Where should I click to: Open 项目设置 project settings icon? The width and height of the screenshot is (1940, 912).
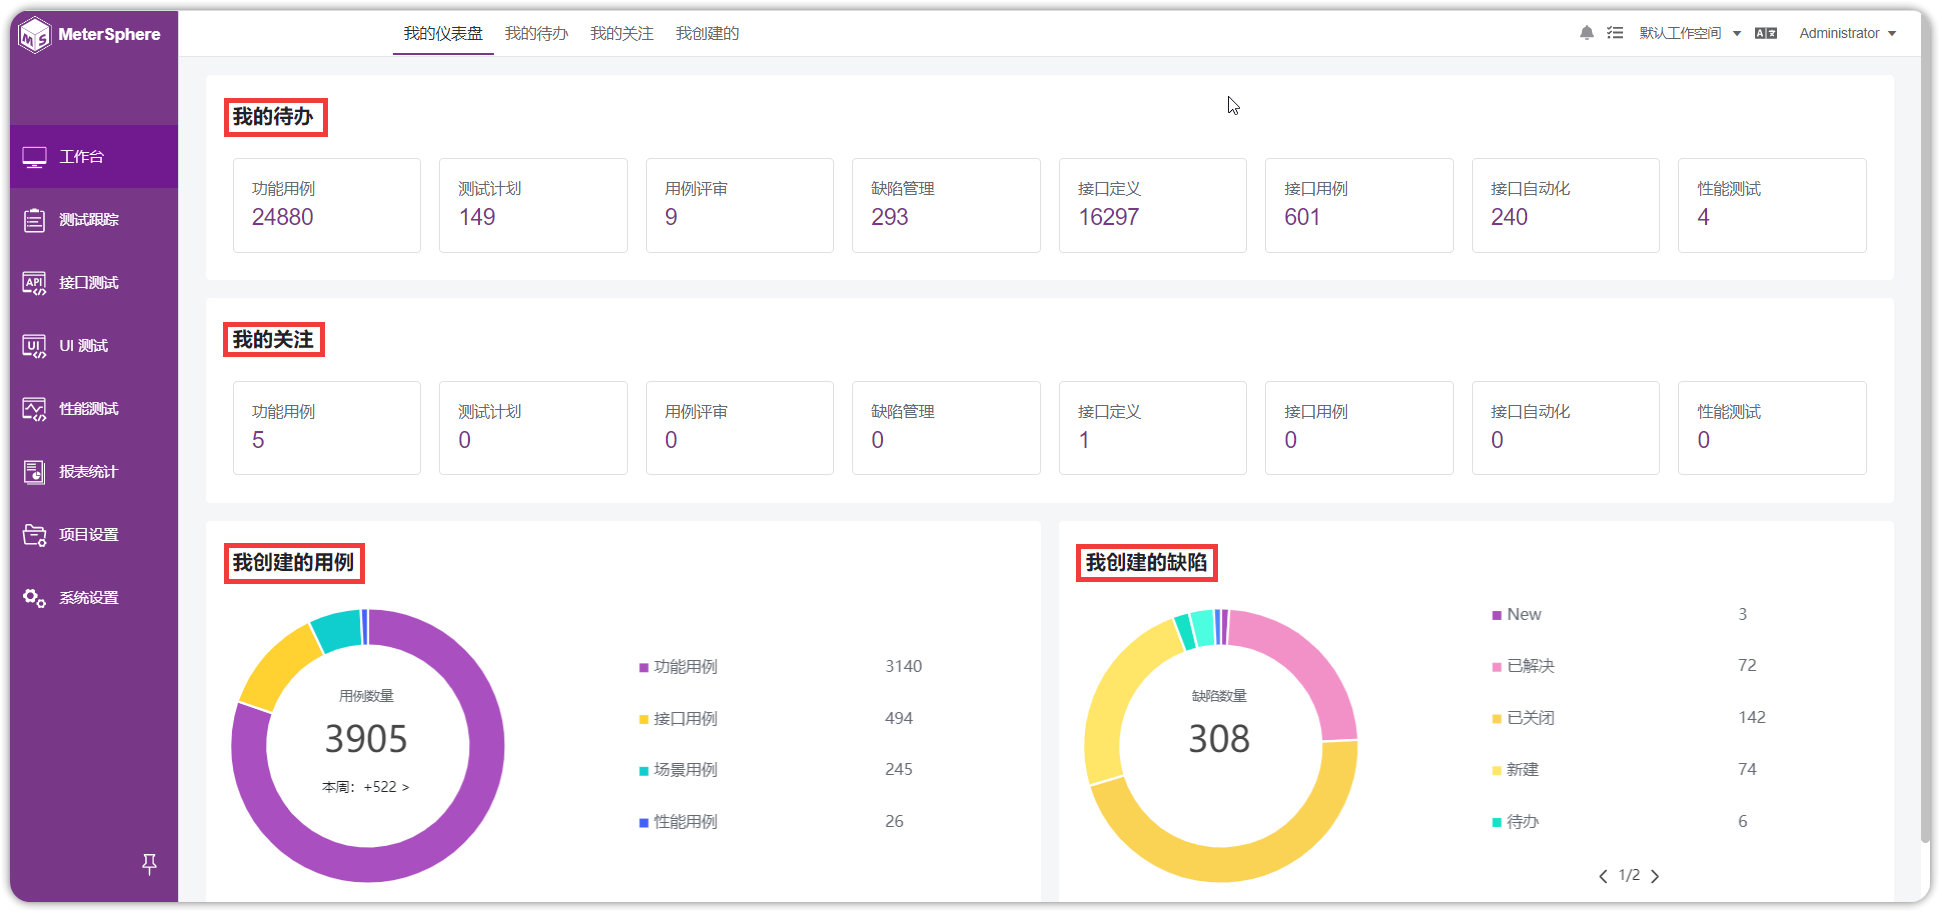(35, 535)
